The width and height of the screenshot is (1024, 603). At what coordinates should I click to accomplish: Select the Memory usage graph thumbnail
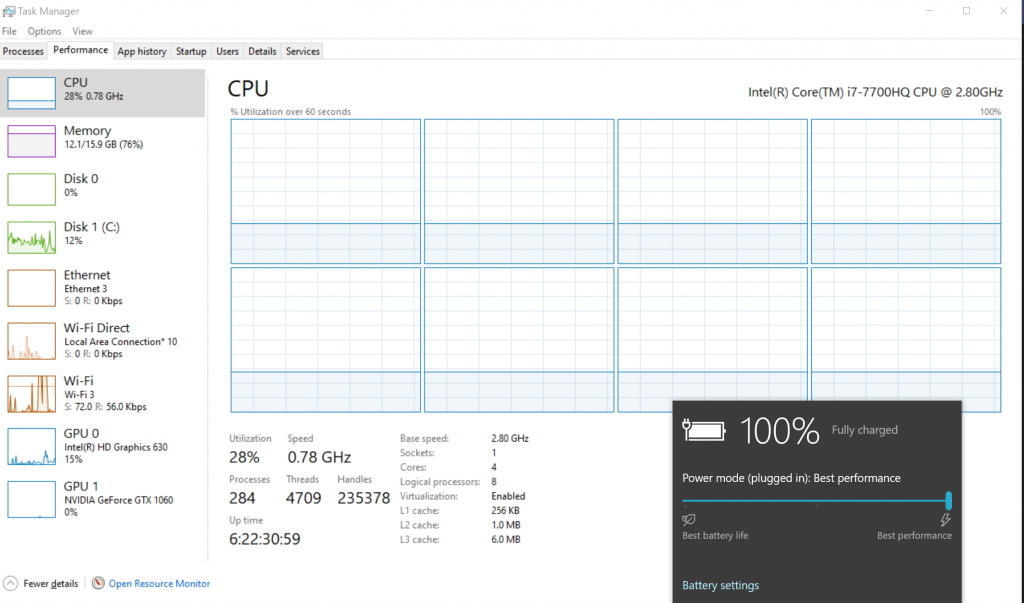(x=31, y=141)
